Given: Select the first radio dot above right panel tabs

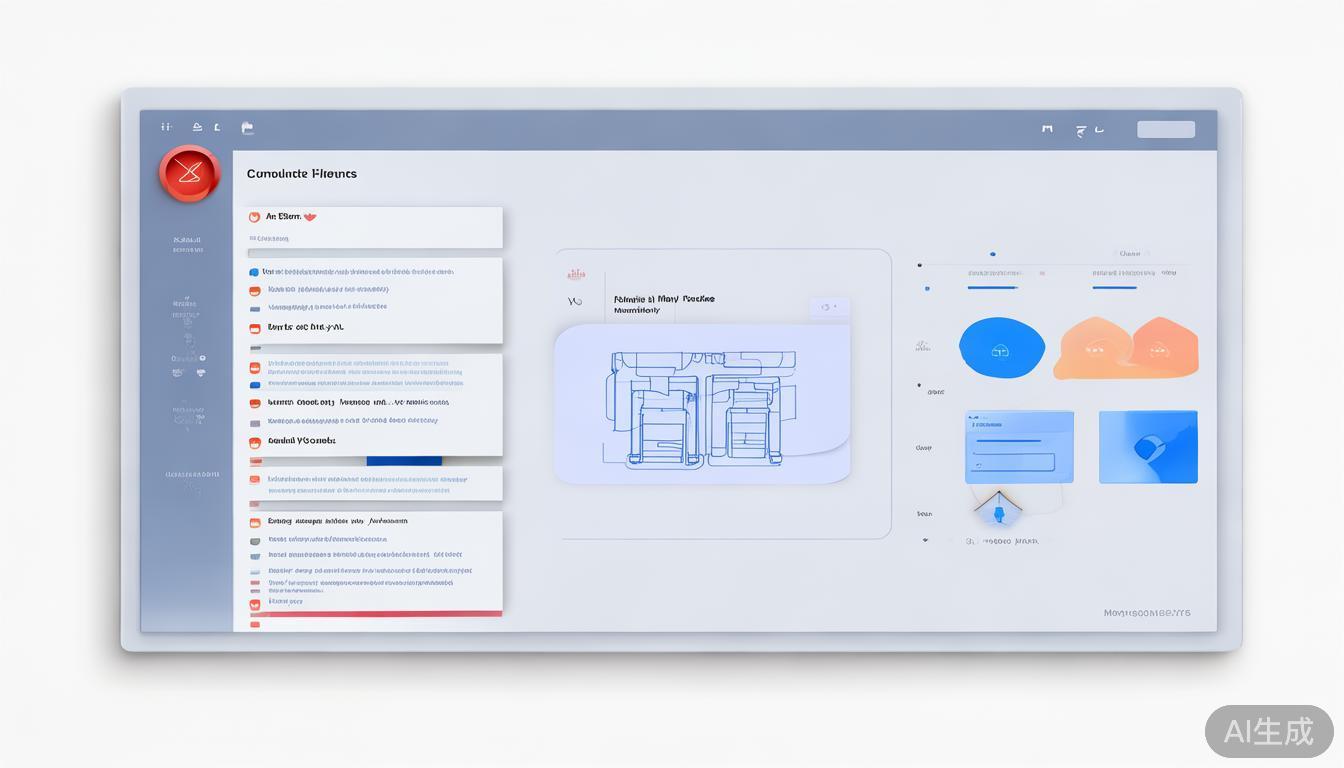Looking at the screenshot, I should pos(992,254).
